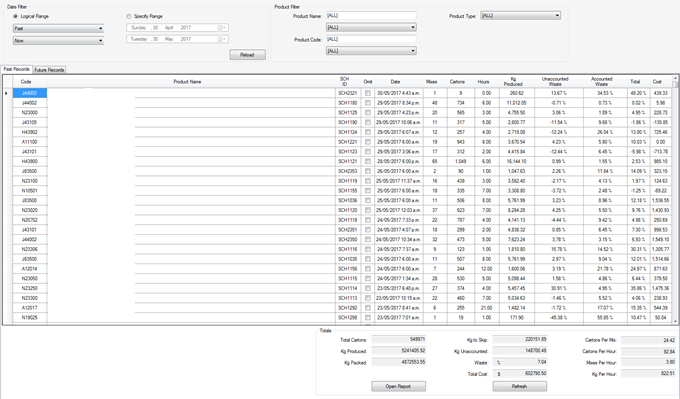Click the table vertical scrollbar down arrow

coord(675,321)
